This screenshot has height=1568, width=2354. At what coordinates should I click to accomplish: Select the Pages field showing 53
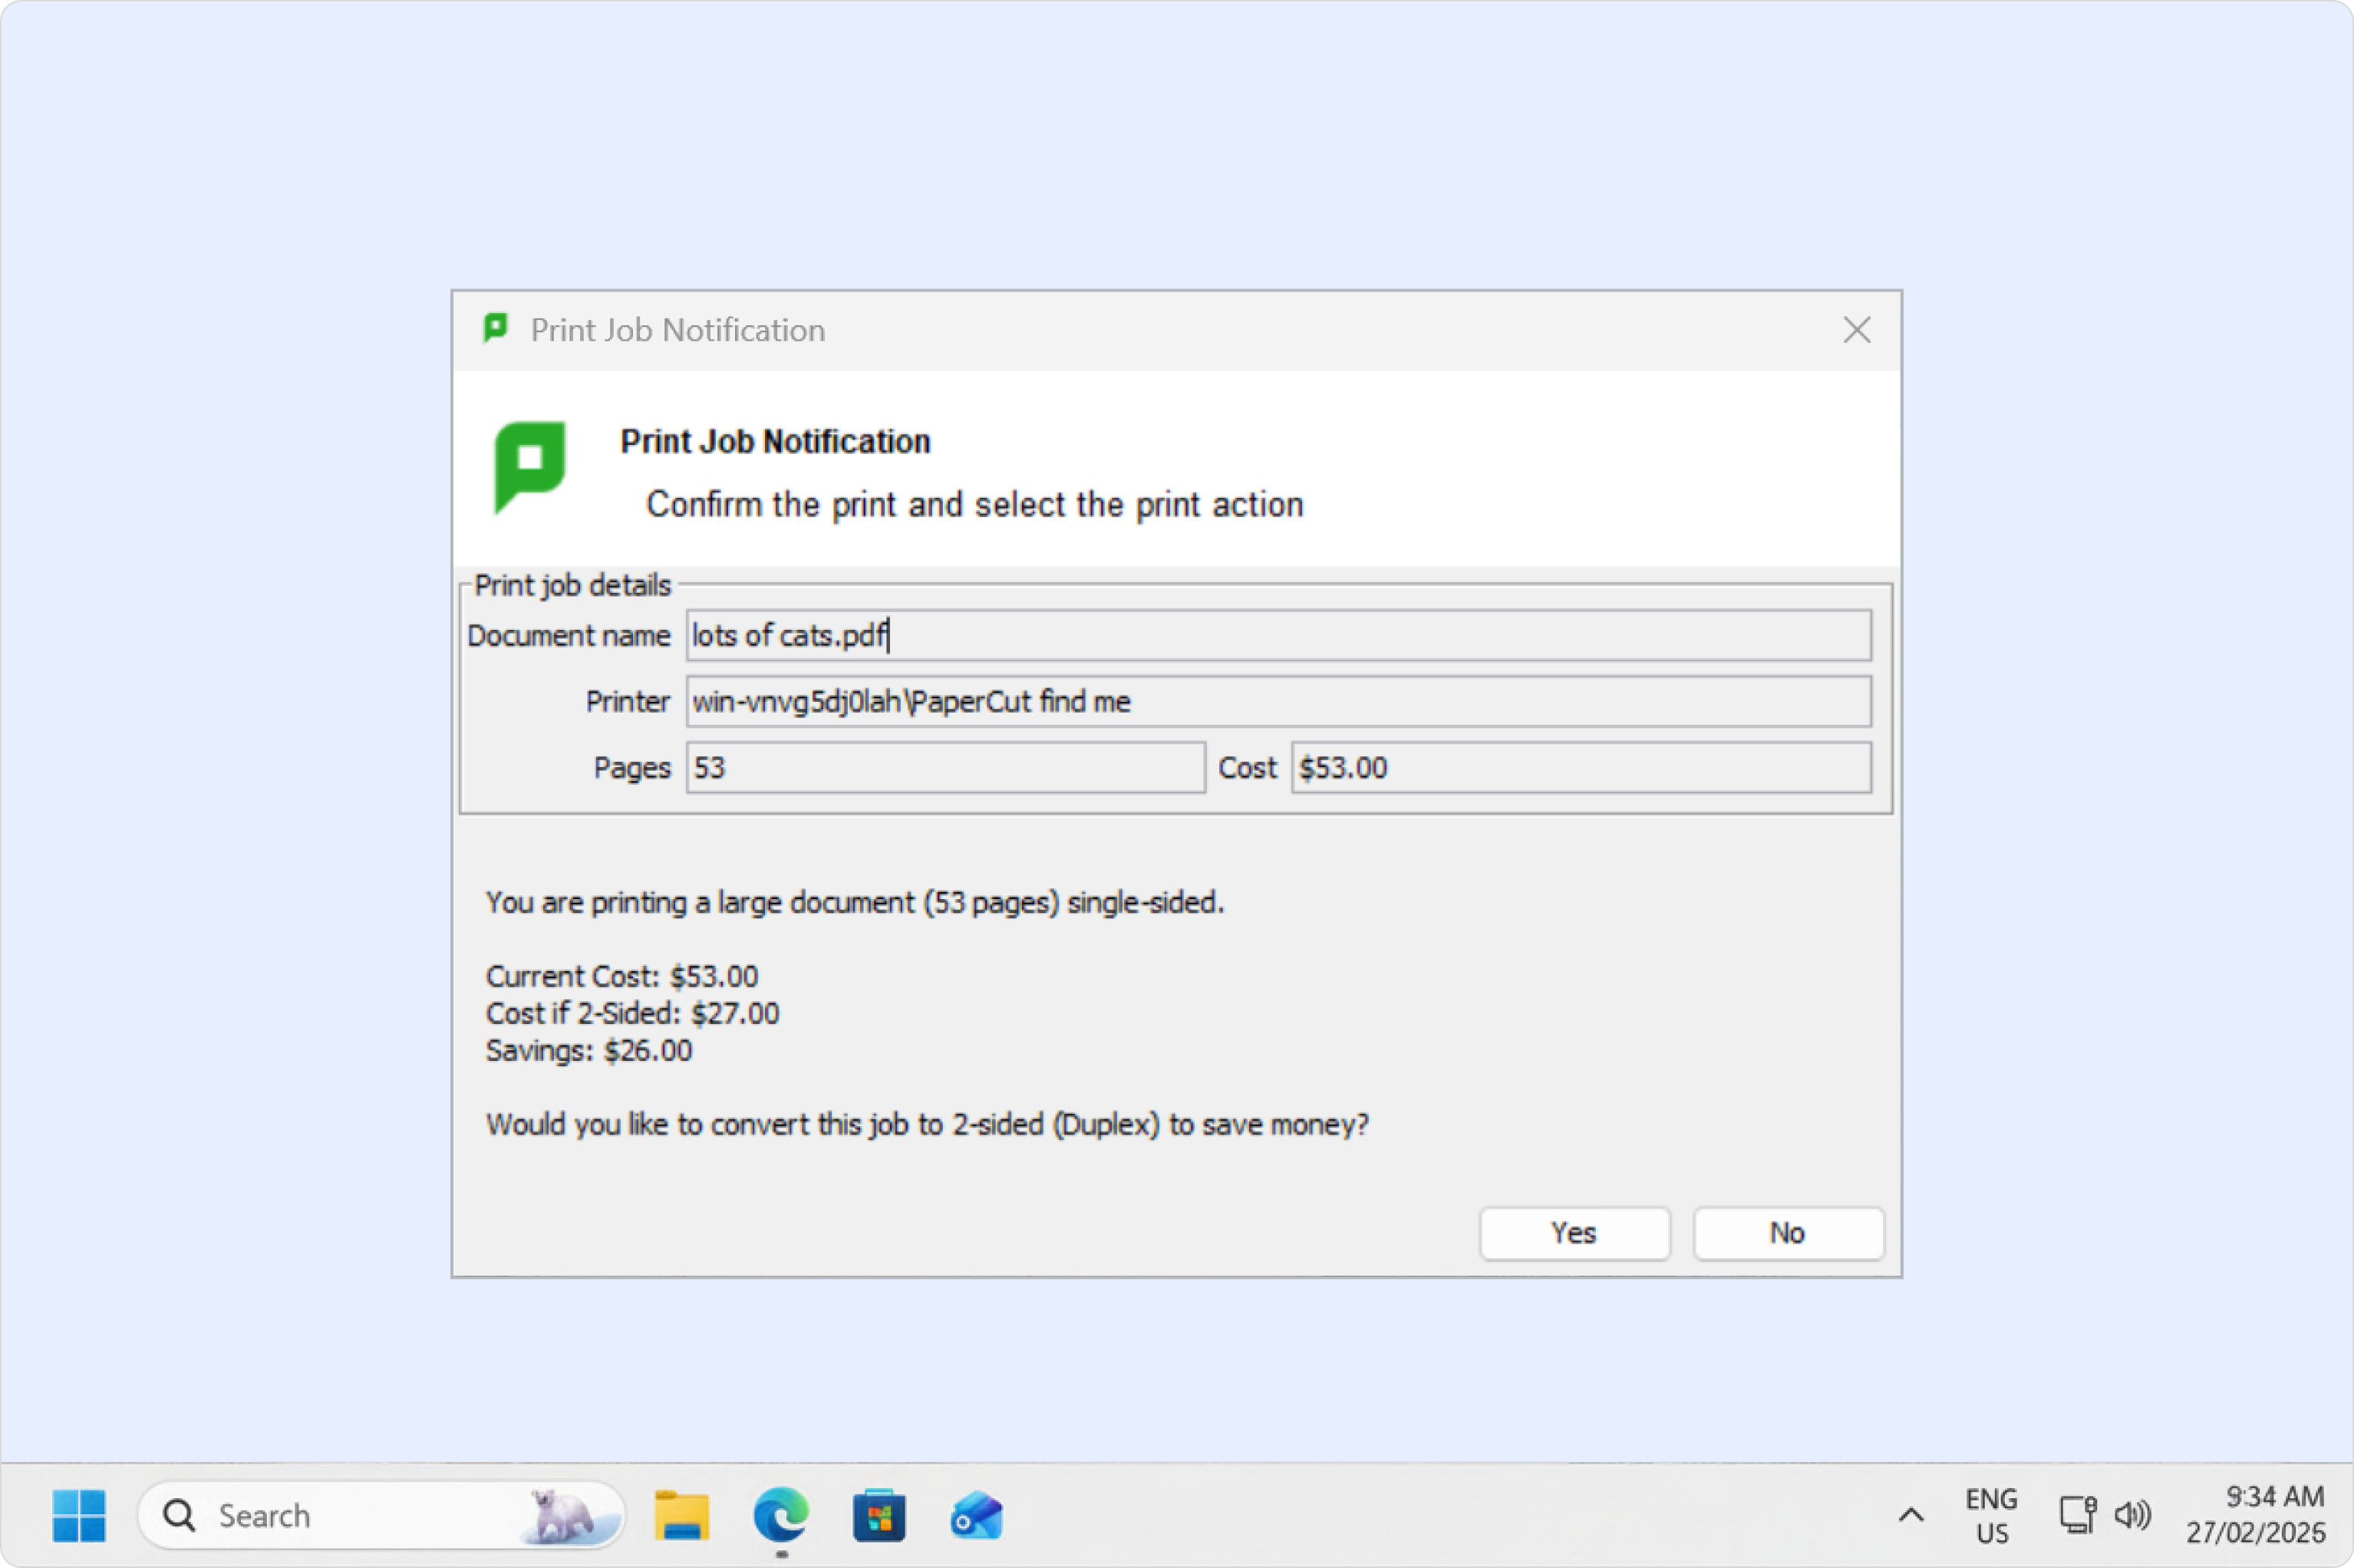click(944, 767)
